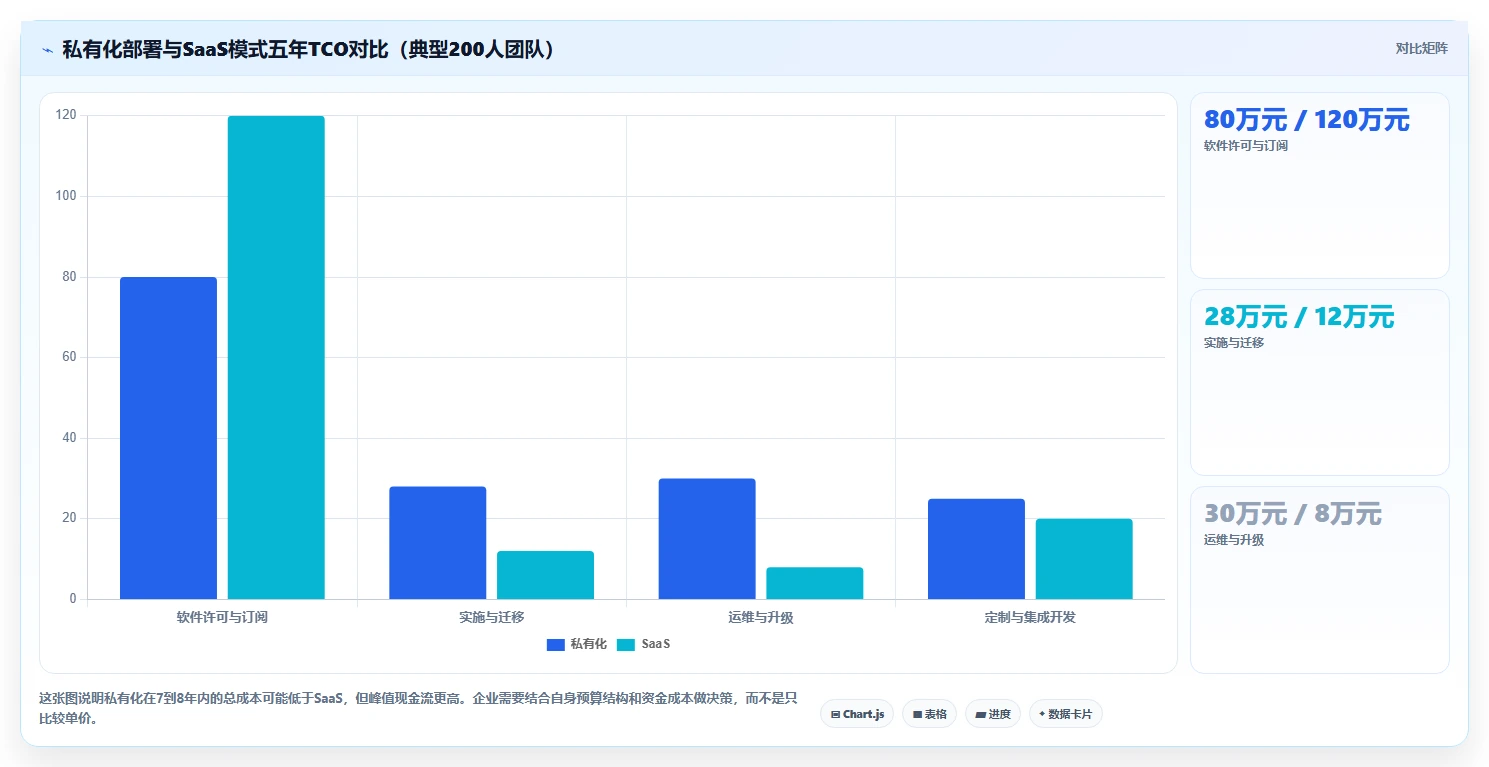Click the 对比矩阵 label in header
This screenshot has height=767, width=1489.
(1421, 48)
